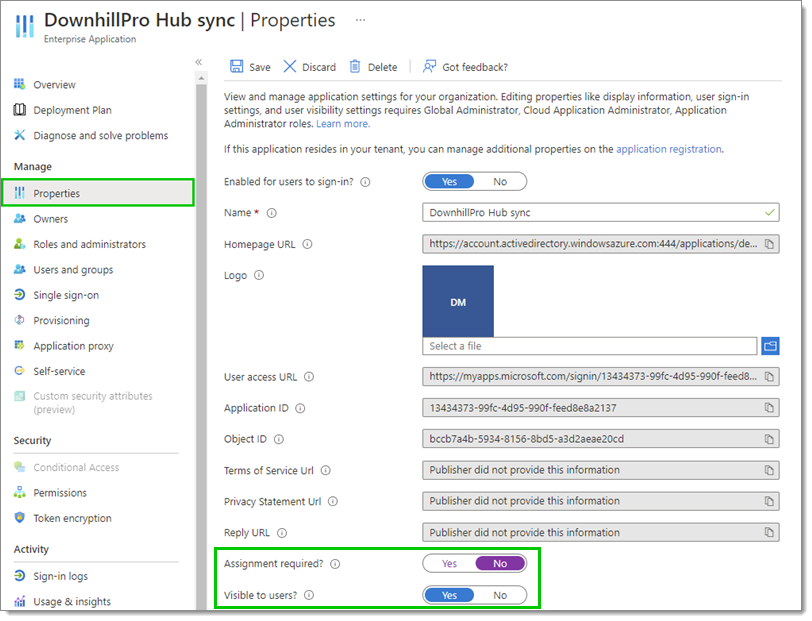Copy the Application ID value

coord(769,408)
